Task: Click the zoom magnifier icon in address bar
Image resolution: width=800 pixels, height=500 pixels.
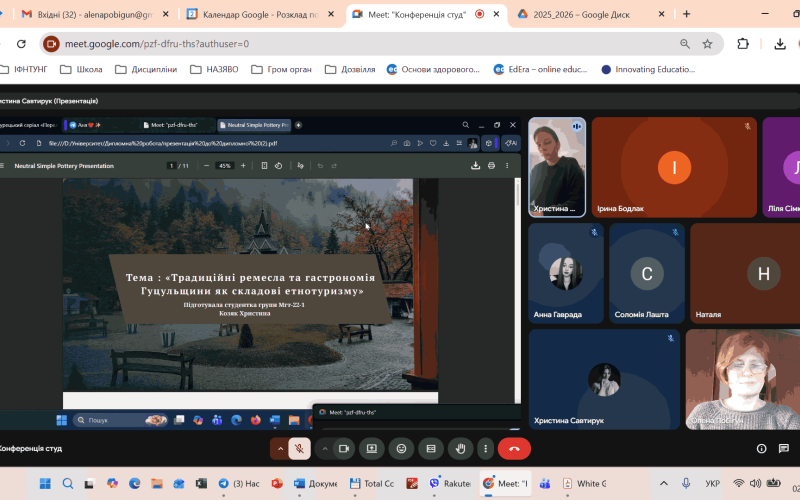Action: click(x=685, y=44)
